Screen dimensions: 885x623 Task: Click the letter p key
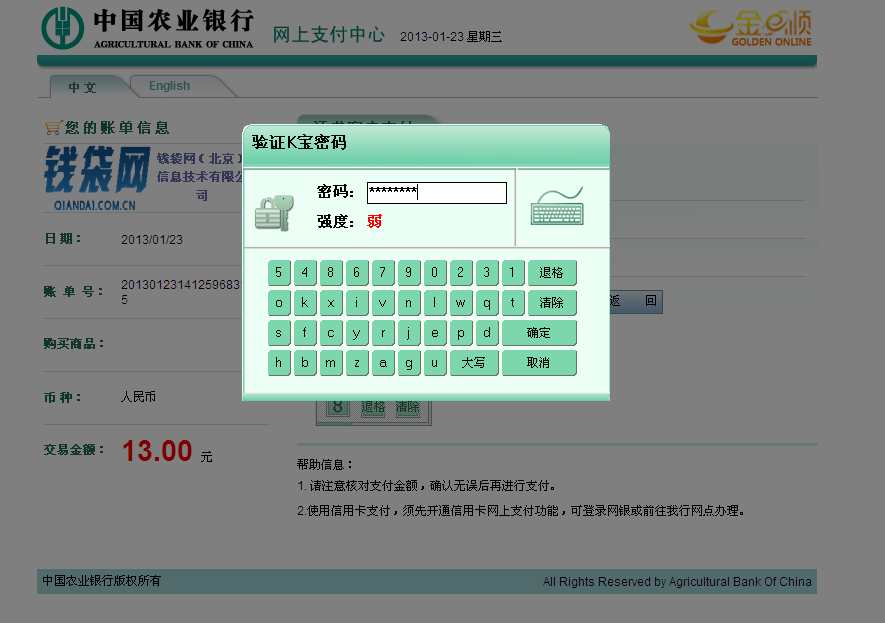pyautogui.click(x=461, y=332)
